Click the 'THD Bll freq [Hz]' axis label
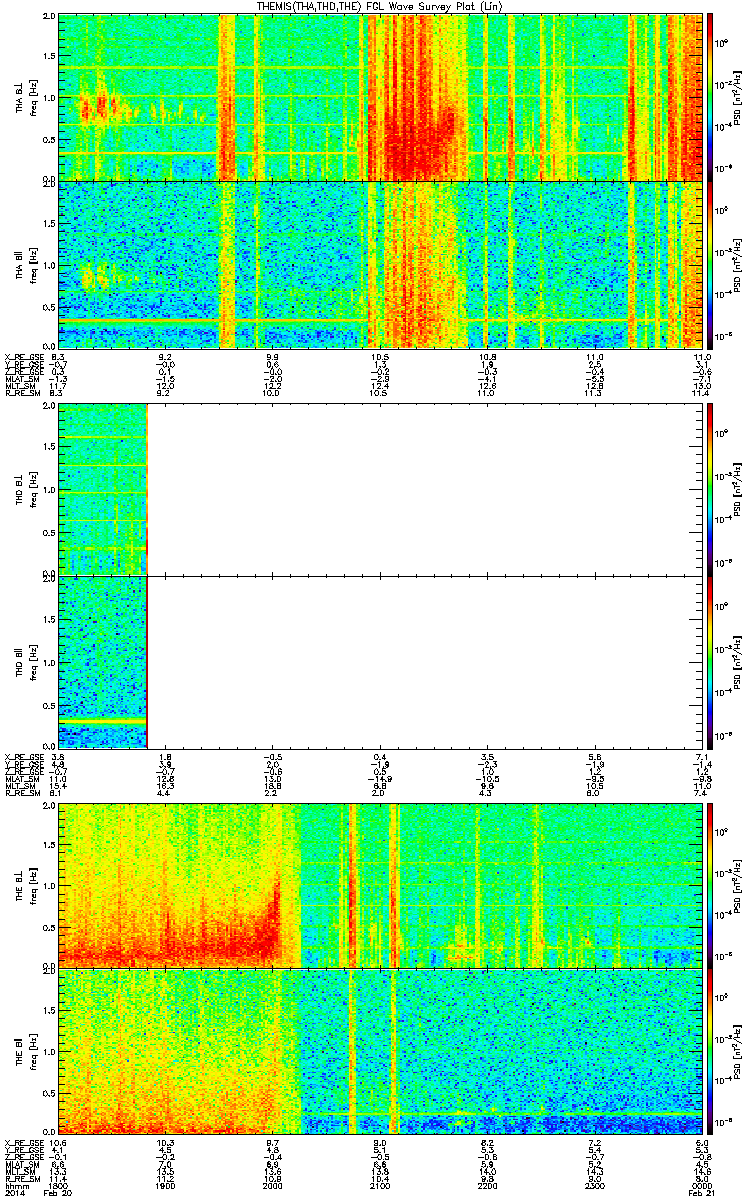 point(27,662)
